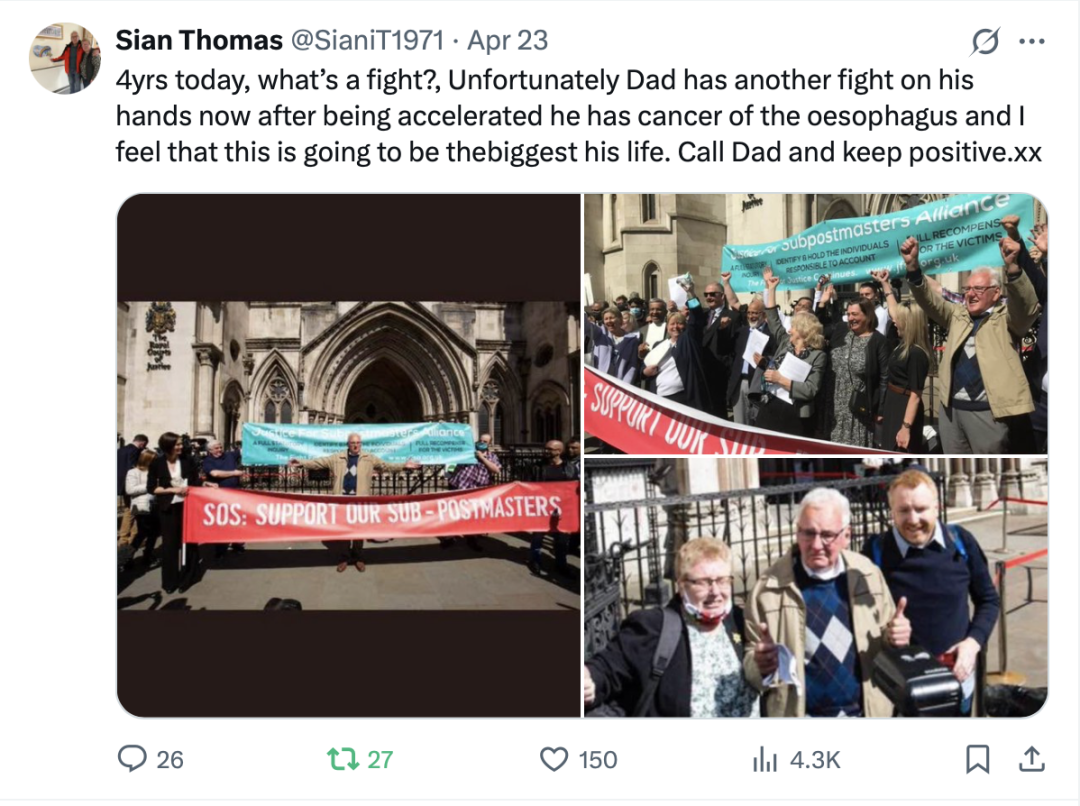This screenshot has height=806, width=1080.
Task: Like the tweet with heart icon
Action: [x=554, y=760]
